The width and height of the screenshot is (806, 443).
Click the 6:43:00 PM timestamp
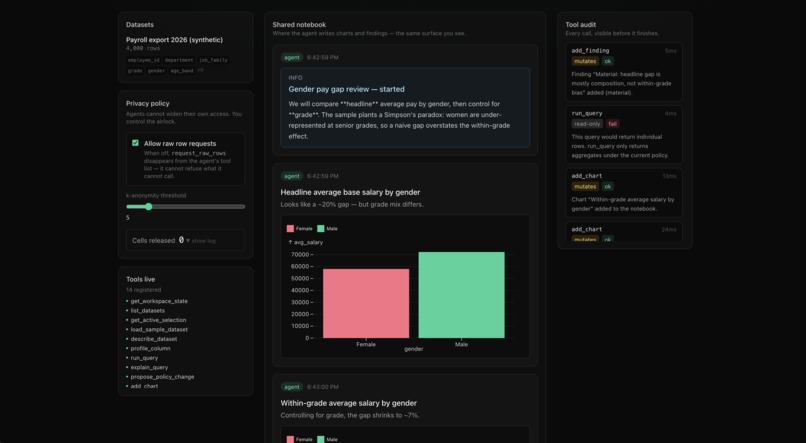pyautogui.click(x=323, y=387)
